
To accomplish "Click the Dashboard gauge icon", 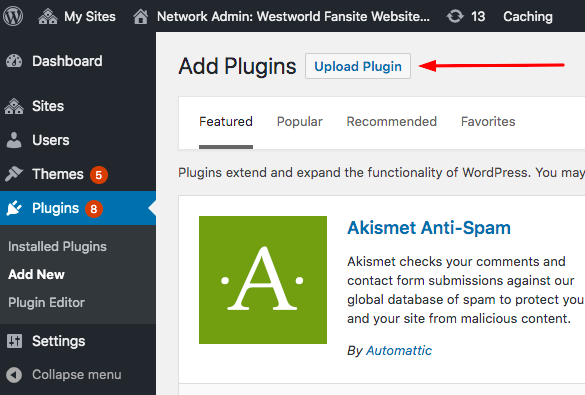I will point(14,61).
